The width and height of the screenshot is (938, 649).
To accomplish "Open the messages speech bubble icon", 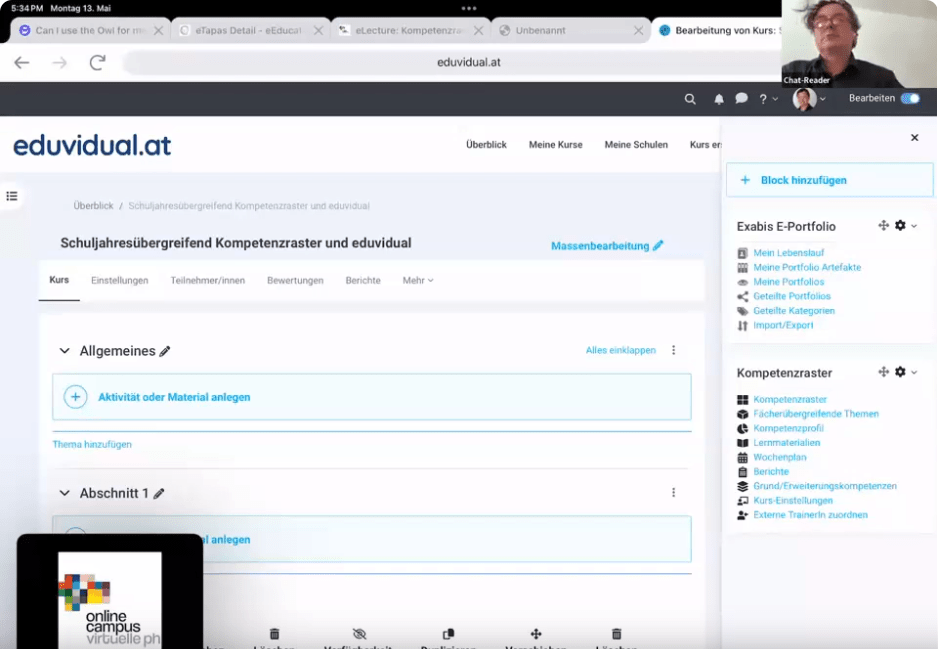I will tap(741, 99).
